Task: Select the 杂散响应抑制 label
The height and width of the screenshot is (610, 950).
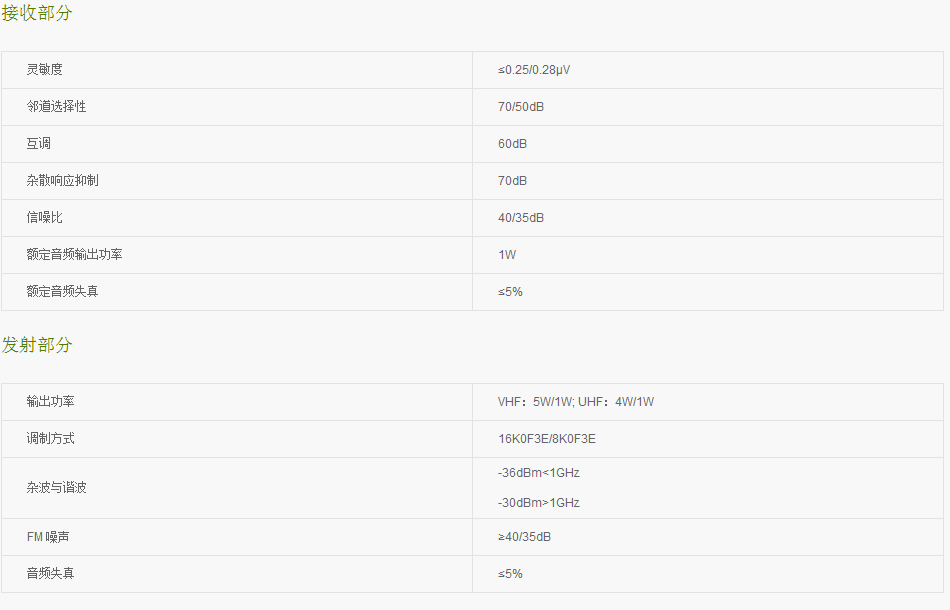Action: pyautogui.click(x=63, y=181)
